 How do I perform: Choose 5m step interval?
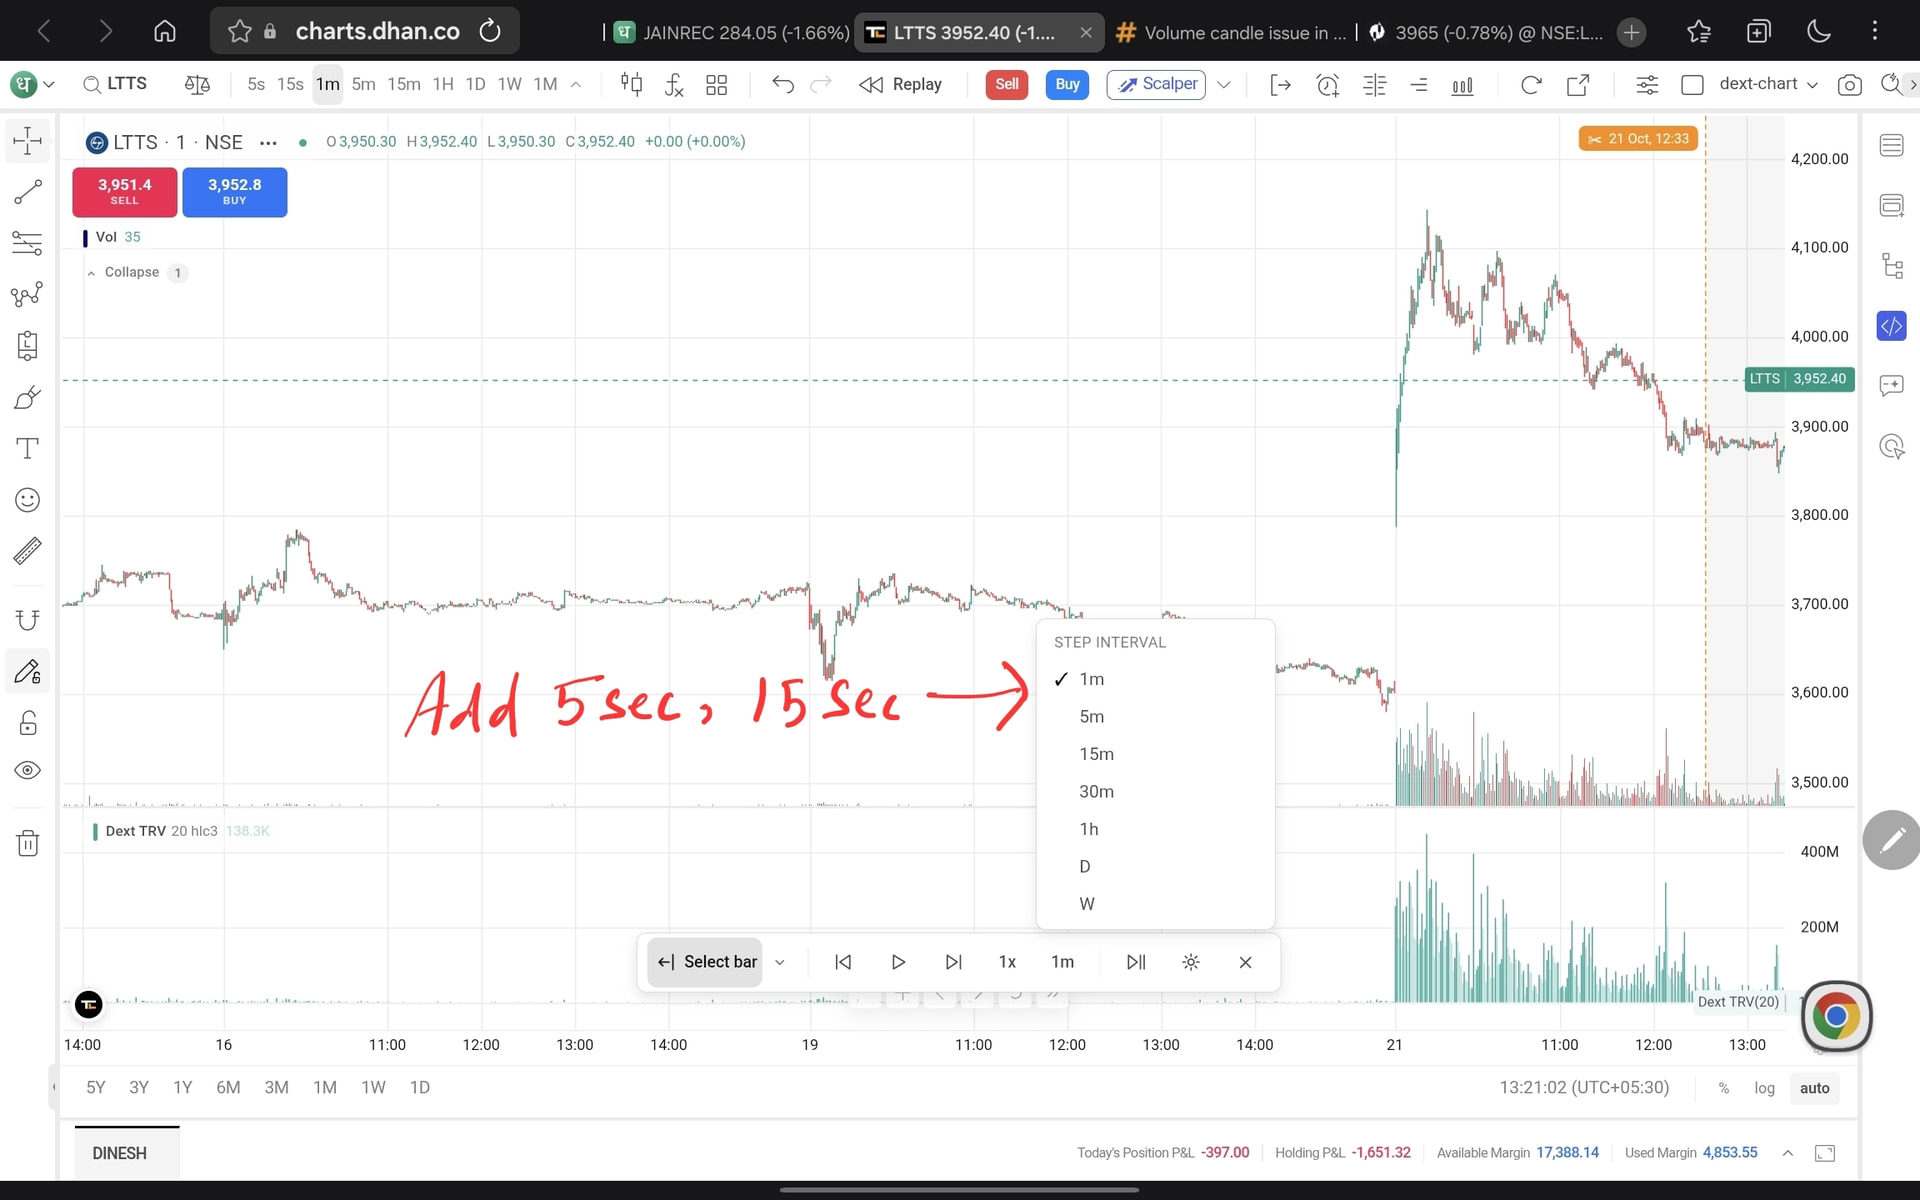pos(1156,717)
